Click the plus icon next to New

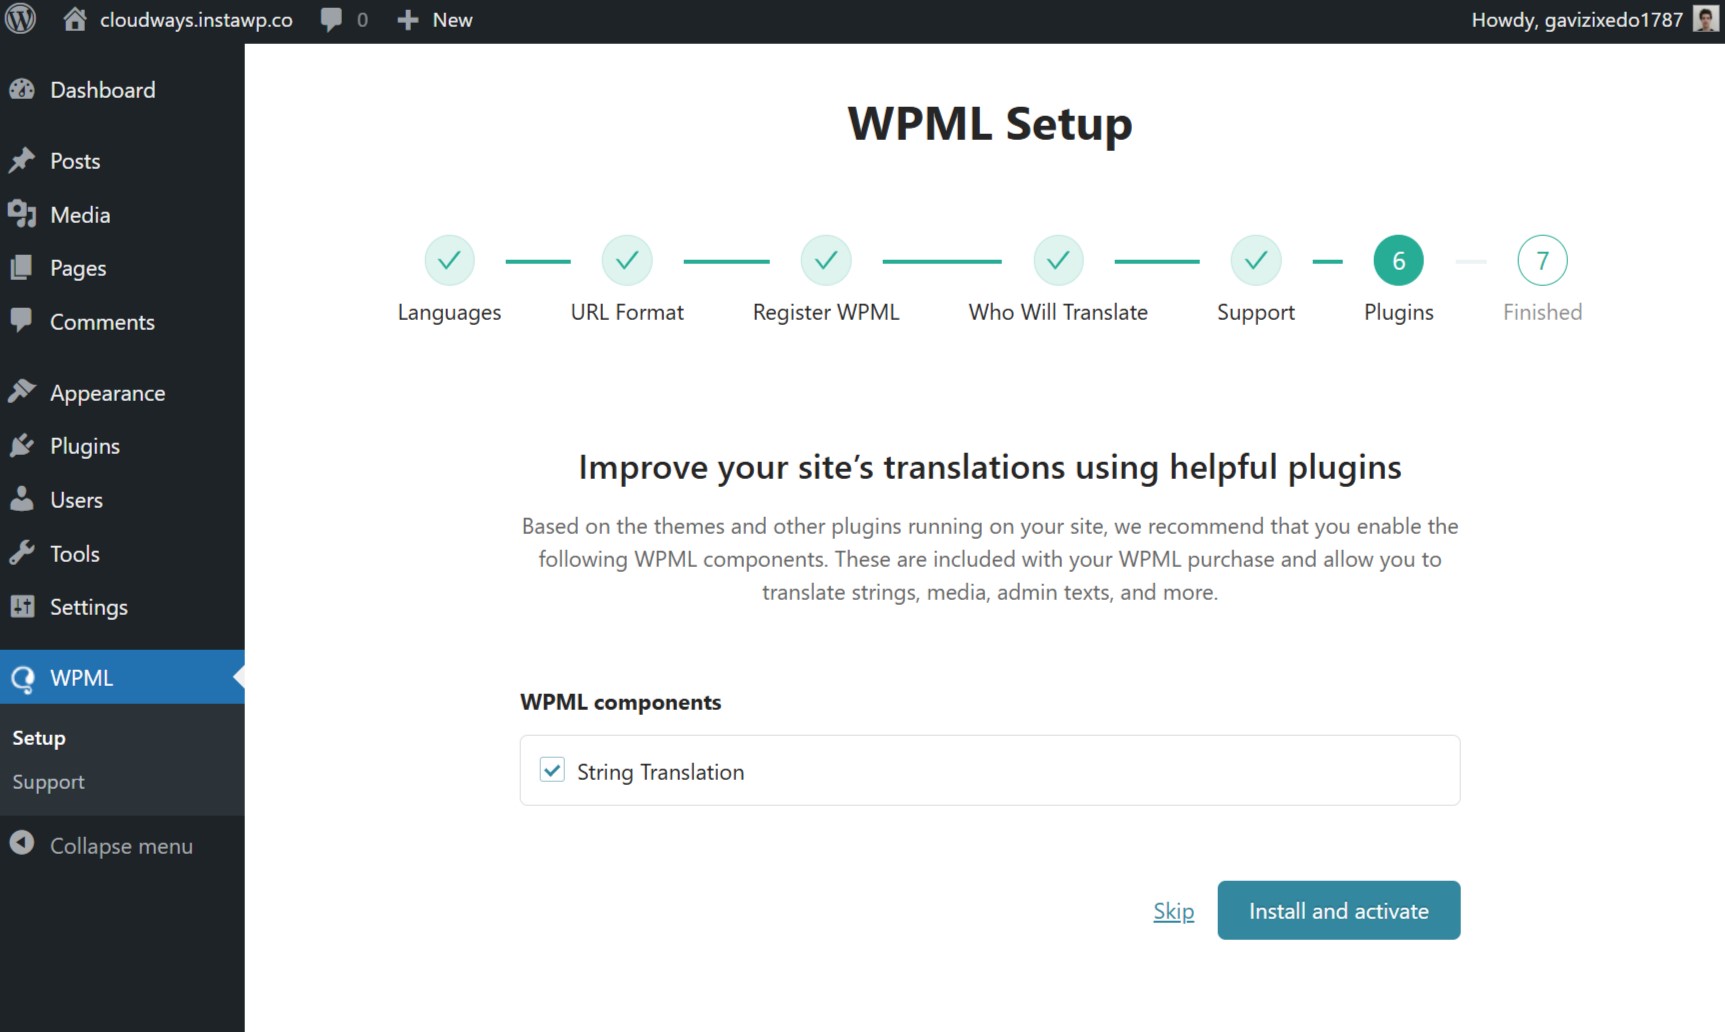[x=407, y=20]
